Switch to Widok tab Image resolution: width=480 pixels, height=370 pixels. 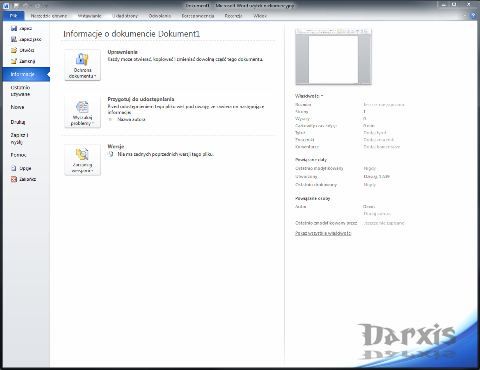(x=260, y=16)
